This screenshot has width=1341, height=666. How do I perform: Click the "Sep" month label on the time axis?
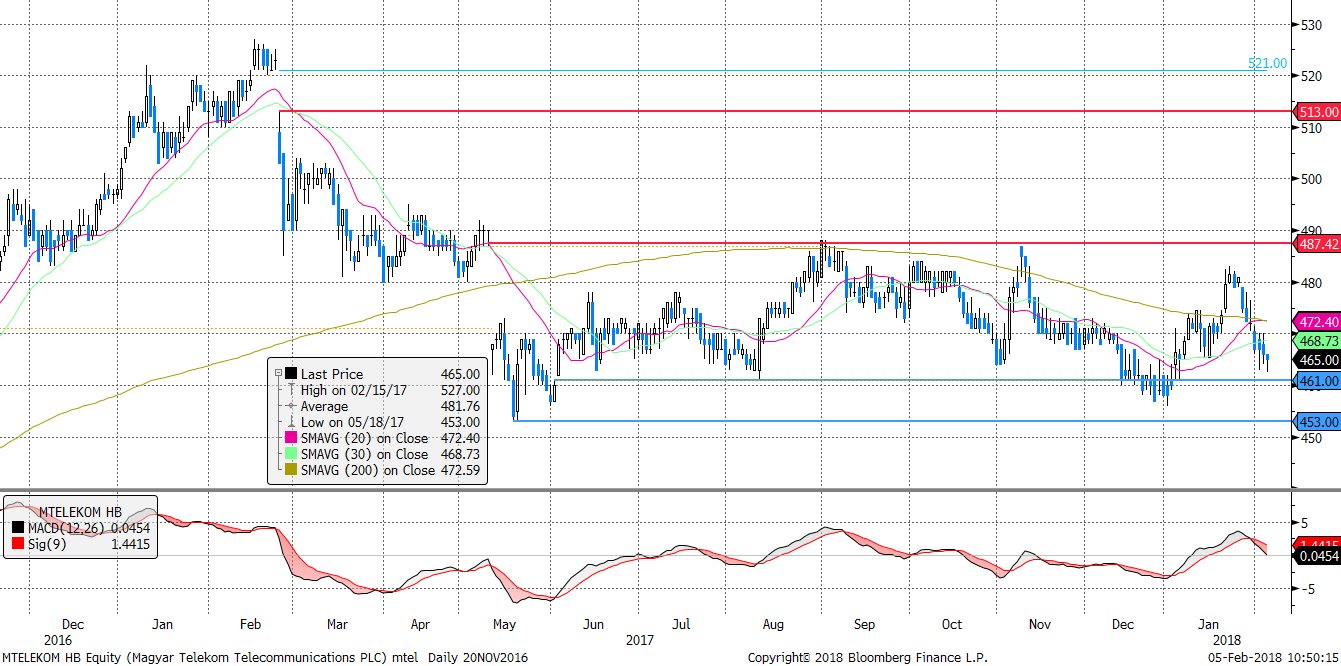[864, 624]
